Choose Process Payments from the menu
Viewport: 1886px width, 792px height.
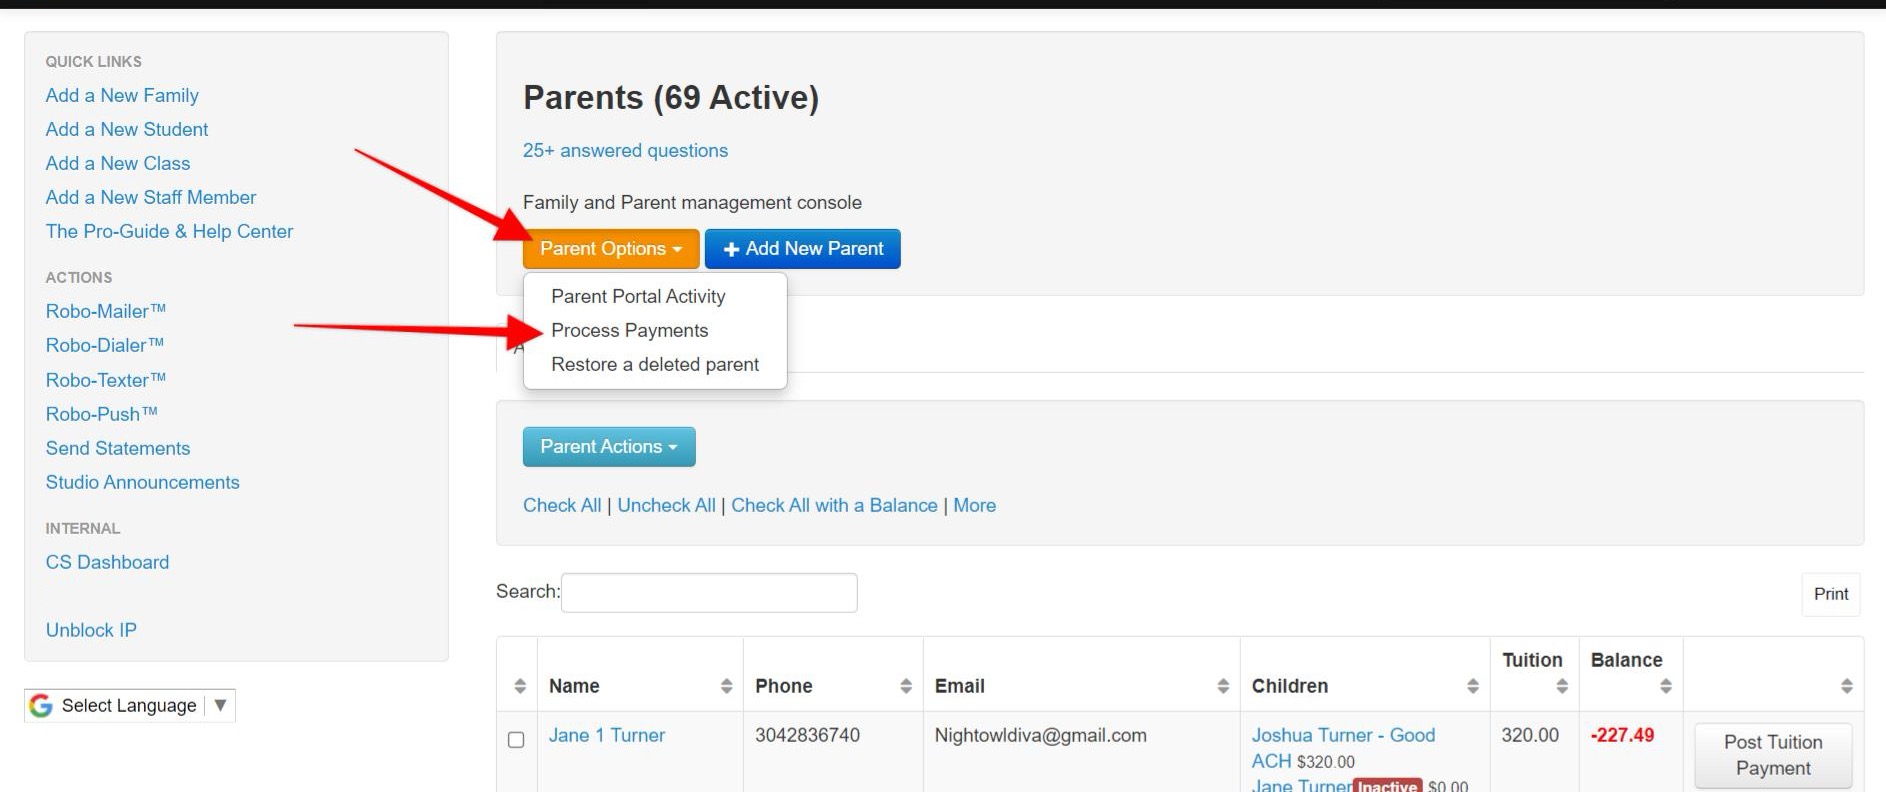(630, 331)
